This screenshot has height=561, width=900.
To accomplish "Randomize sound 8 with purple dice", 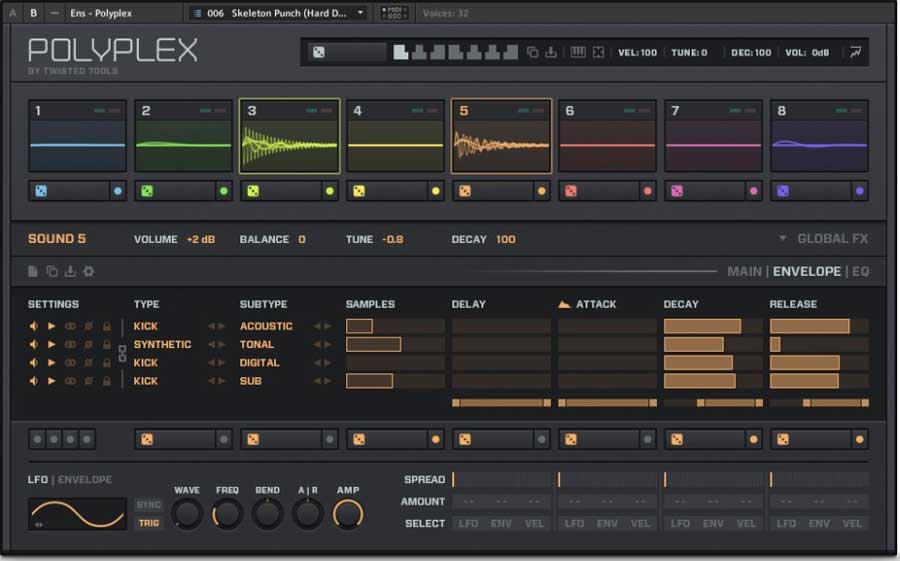I will point(783,191).
